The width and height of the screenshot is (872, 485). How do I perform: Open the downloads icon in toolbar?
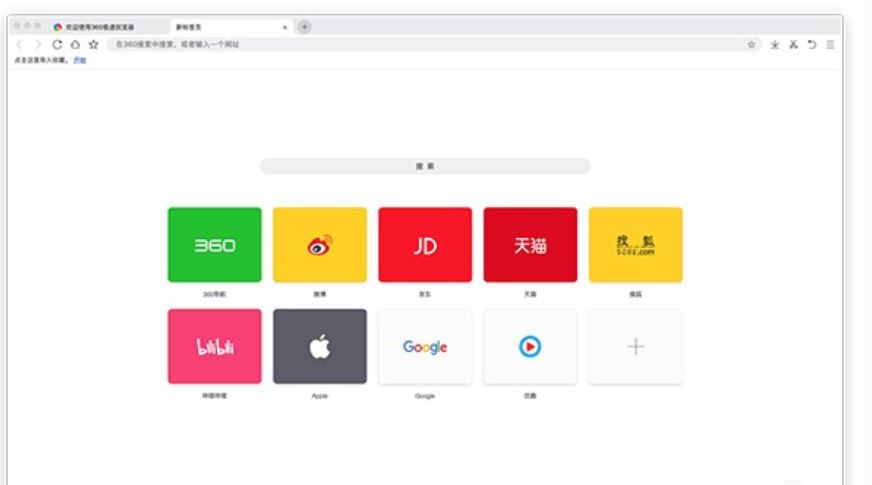(x=775, y=44)
